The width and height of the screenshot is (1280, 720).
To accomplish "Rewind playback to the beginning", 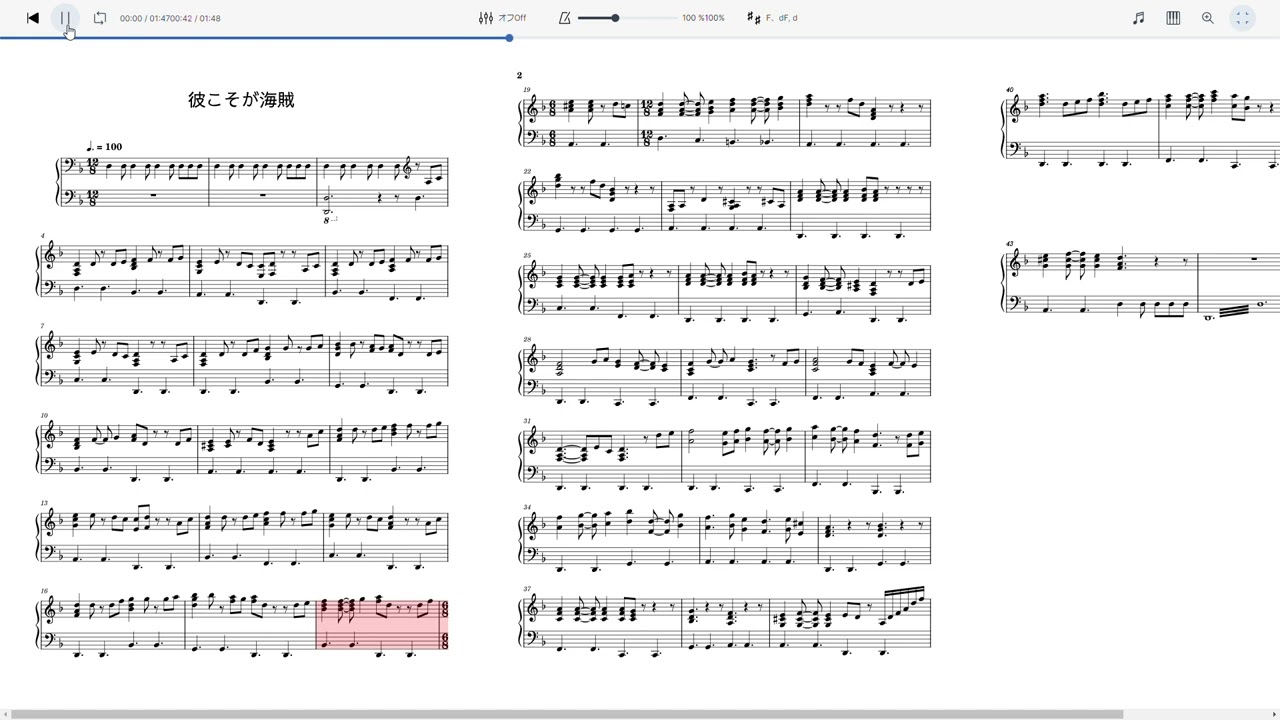I will [33, 18].
